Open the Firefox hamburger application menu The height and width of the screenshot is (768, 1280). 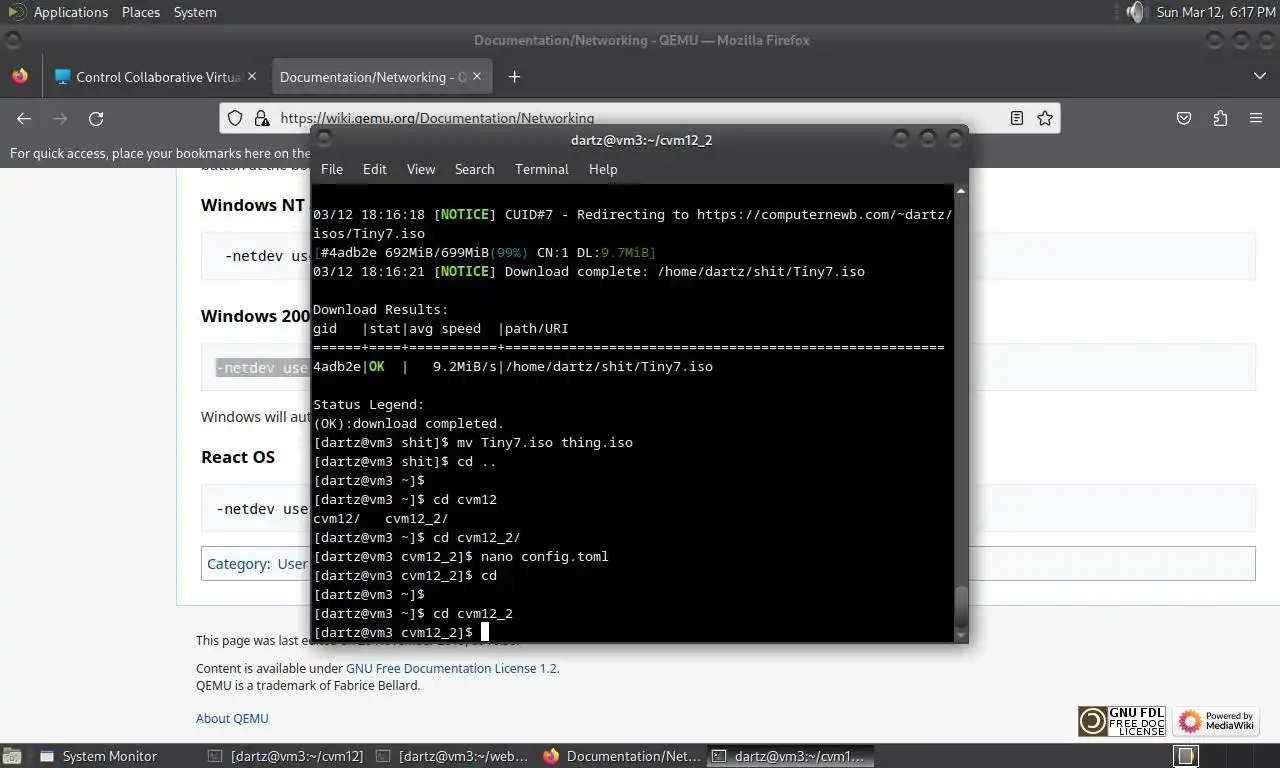tap(1256, 118)
